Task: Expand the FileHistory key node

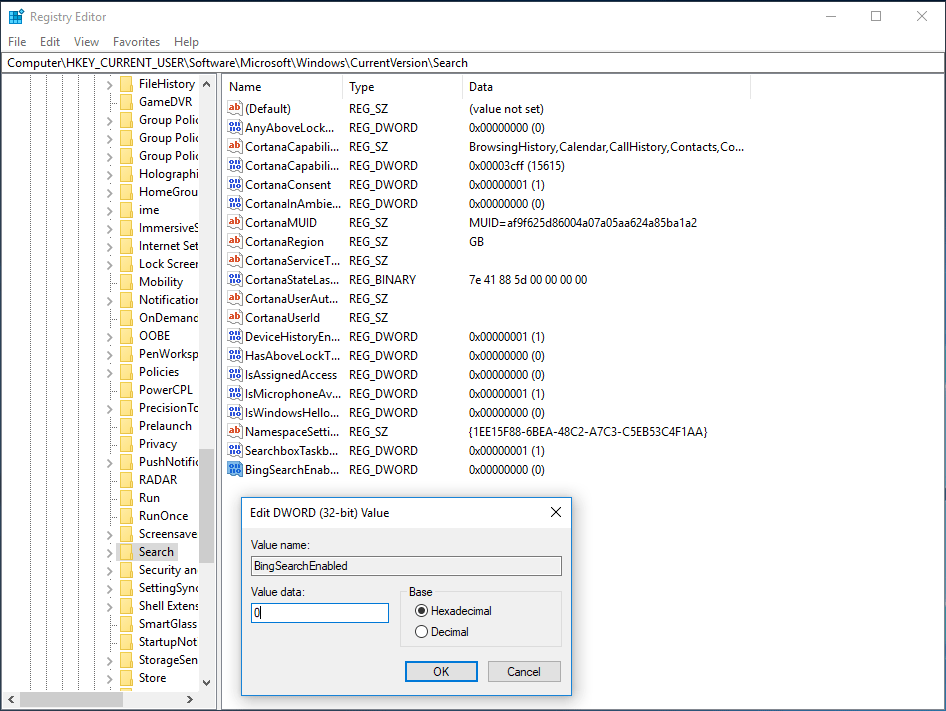Action: click(x=110, y=84)
